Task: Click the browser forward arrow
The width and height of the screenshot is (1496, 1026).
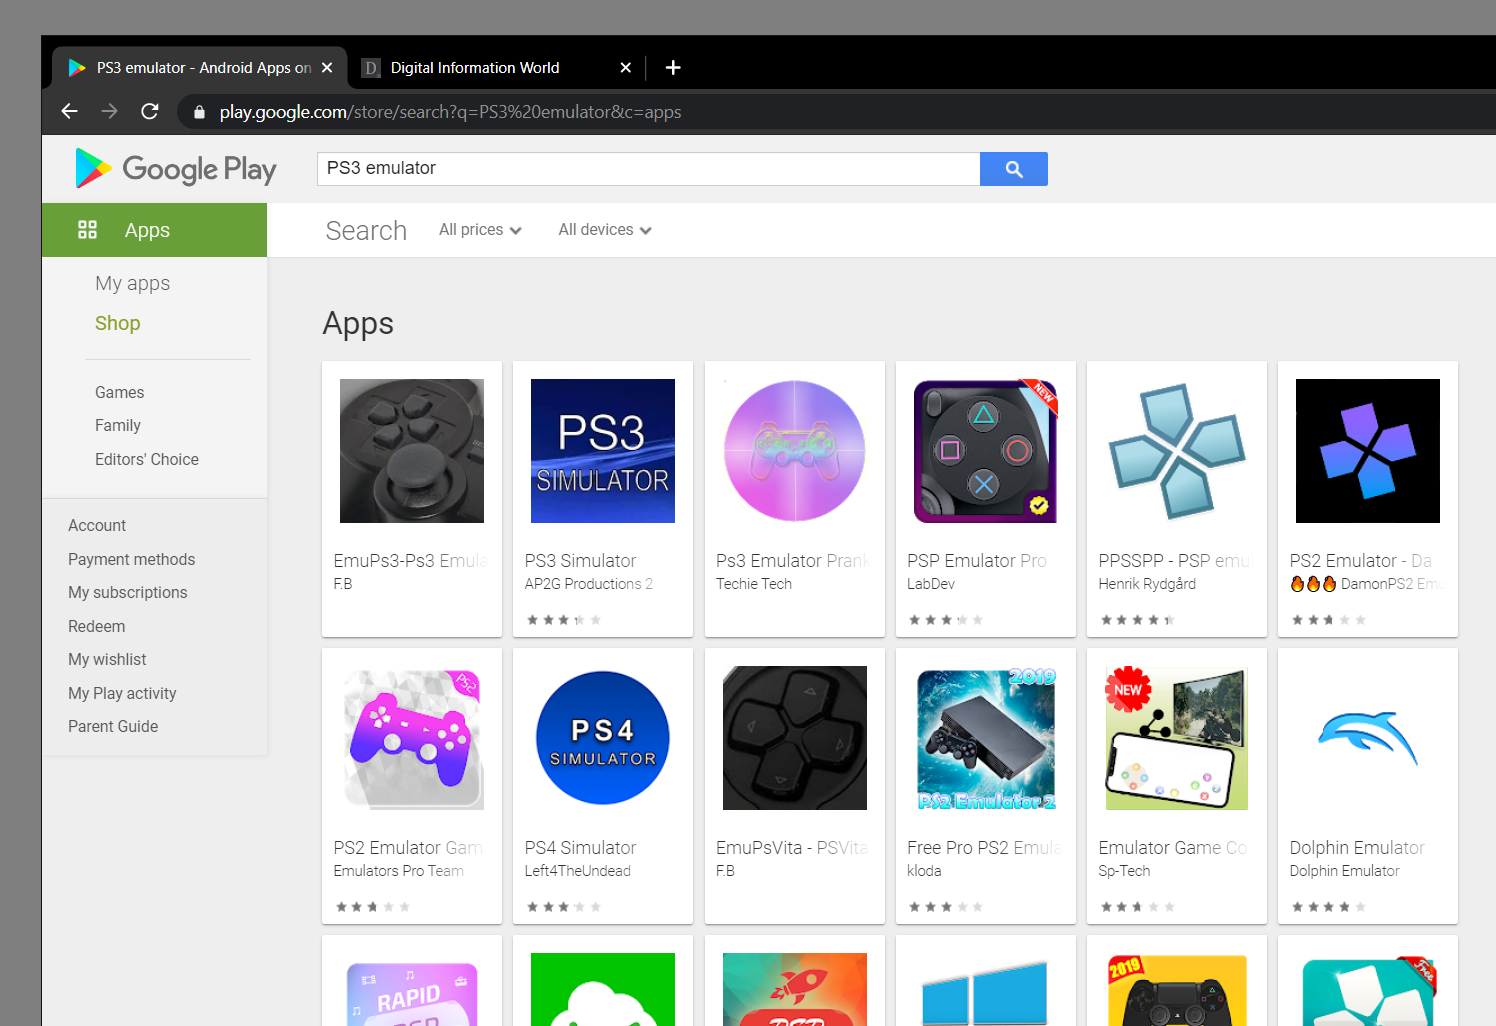Action: pyautogui.click(x=109, y=111)
